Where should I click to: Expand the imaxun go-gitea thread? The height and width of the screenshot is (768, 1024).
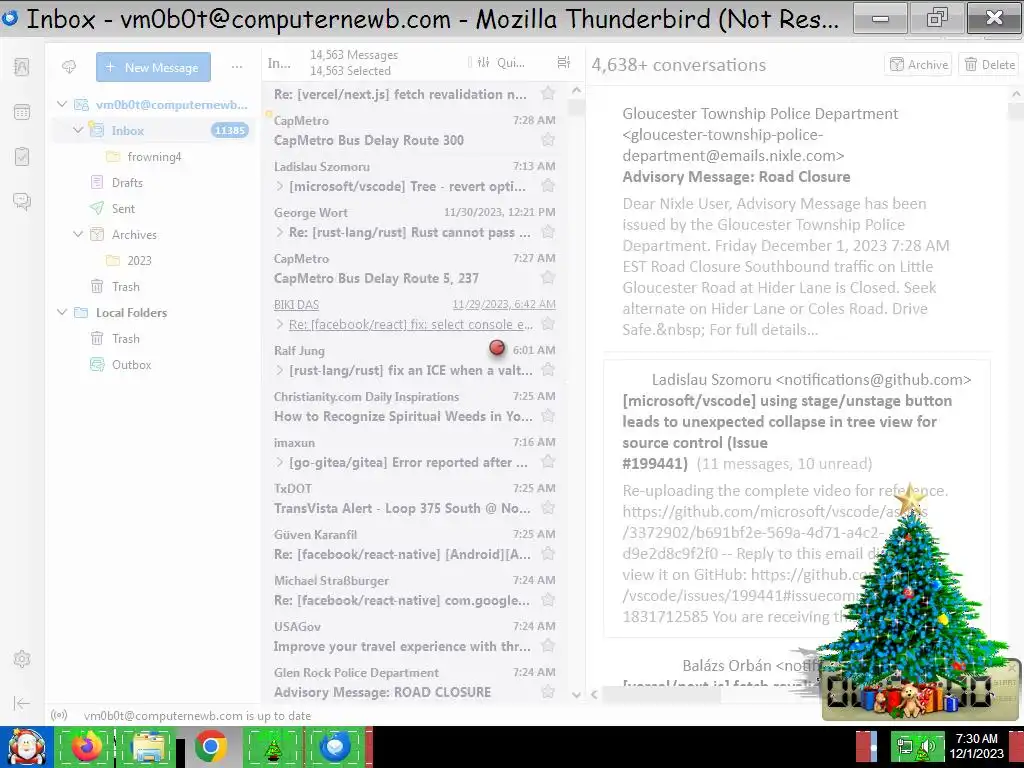(x=280, y=462)
